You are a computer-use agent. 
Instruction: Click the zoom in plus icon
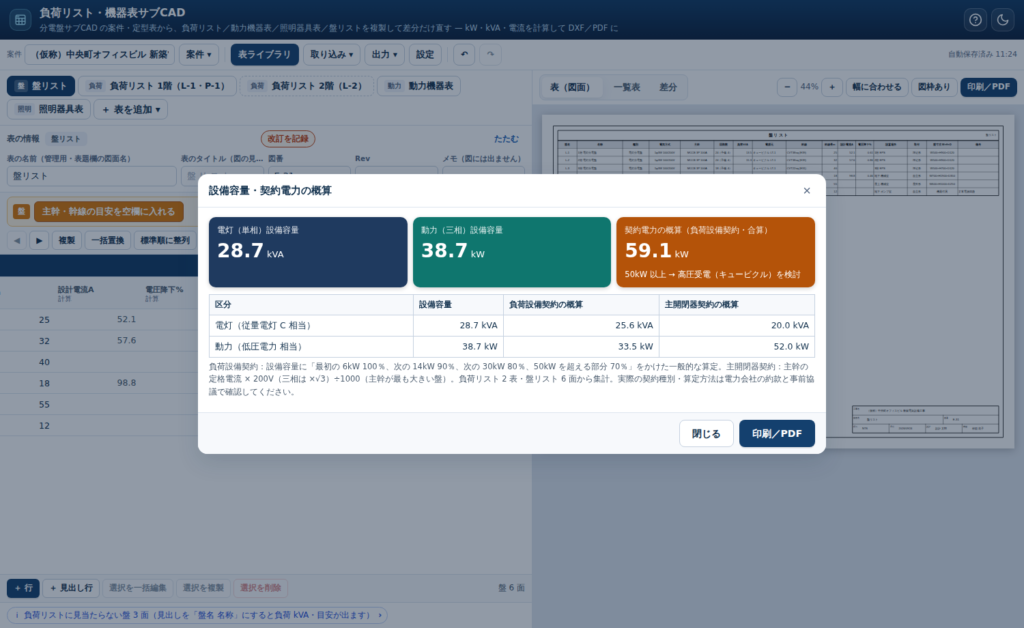click(831, 87)
